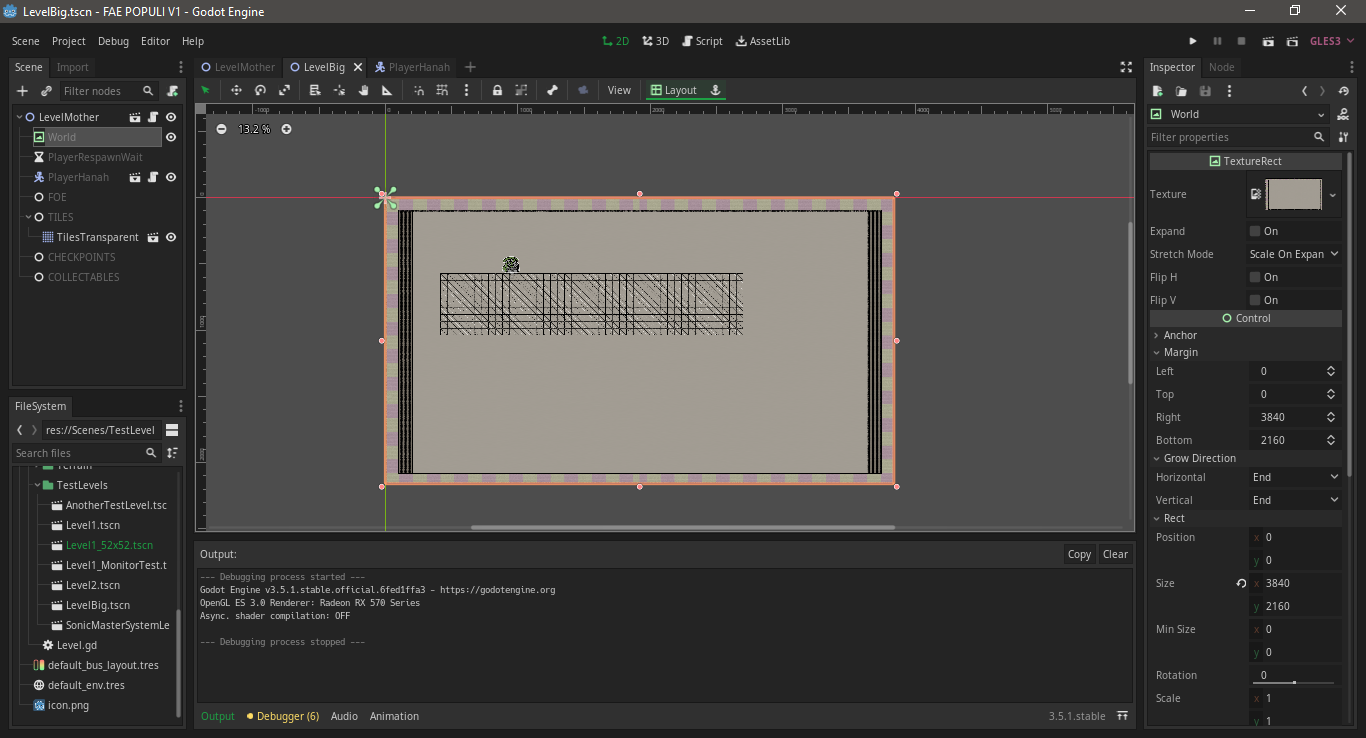Activate the Select mode arrow tool
1366x738 pixels.
(206, 90)
